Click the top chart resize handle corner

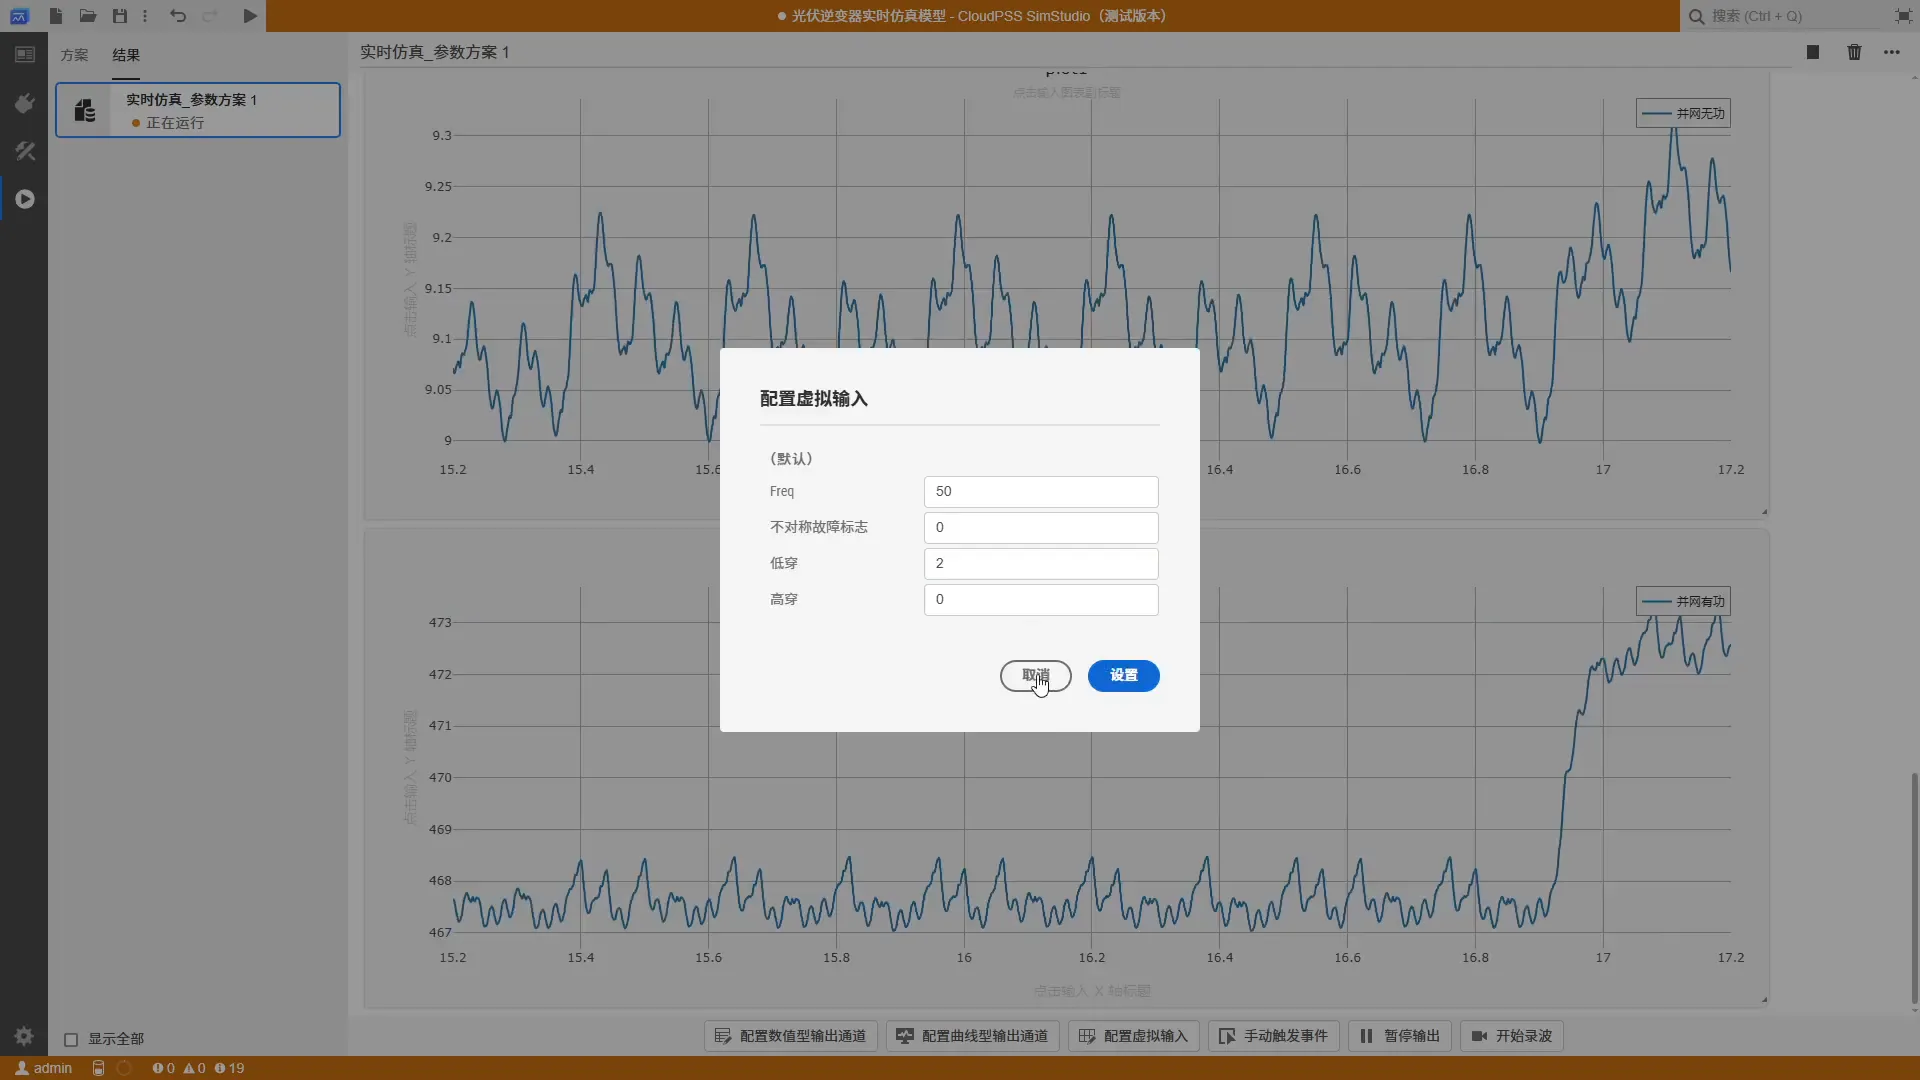pyautogui.click(x=1764, y=512)
